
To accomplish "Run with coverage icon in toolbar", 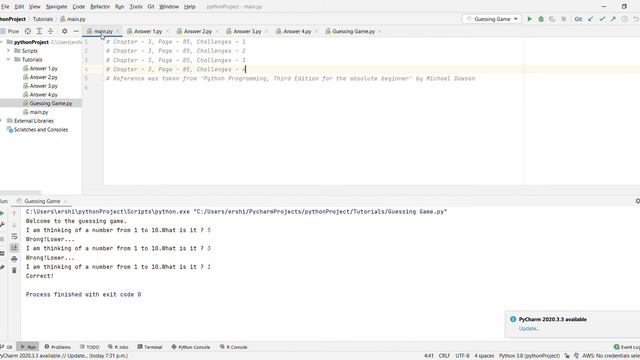I will click(552, 19).
